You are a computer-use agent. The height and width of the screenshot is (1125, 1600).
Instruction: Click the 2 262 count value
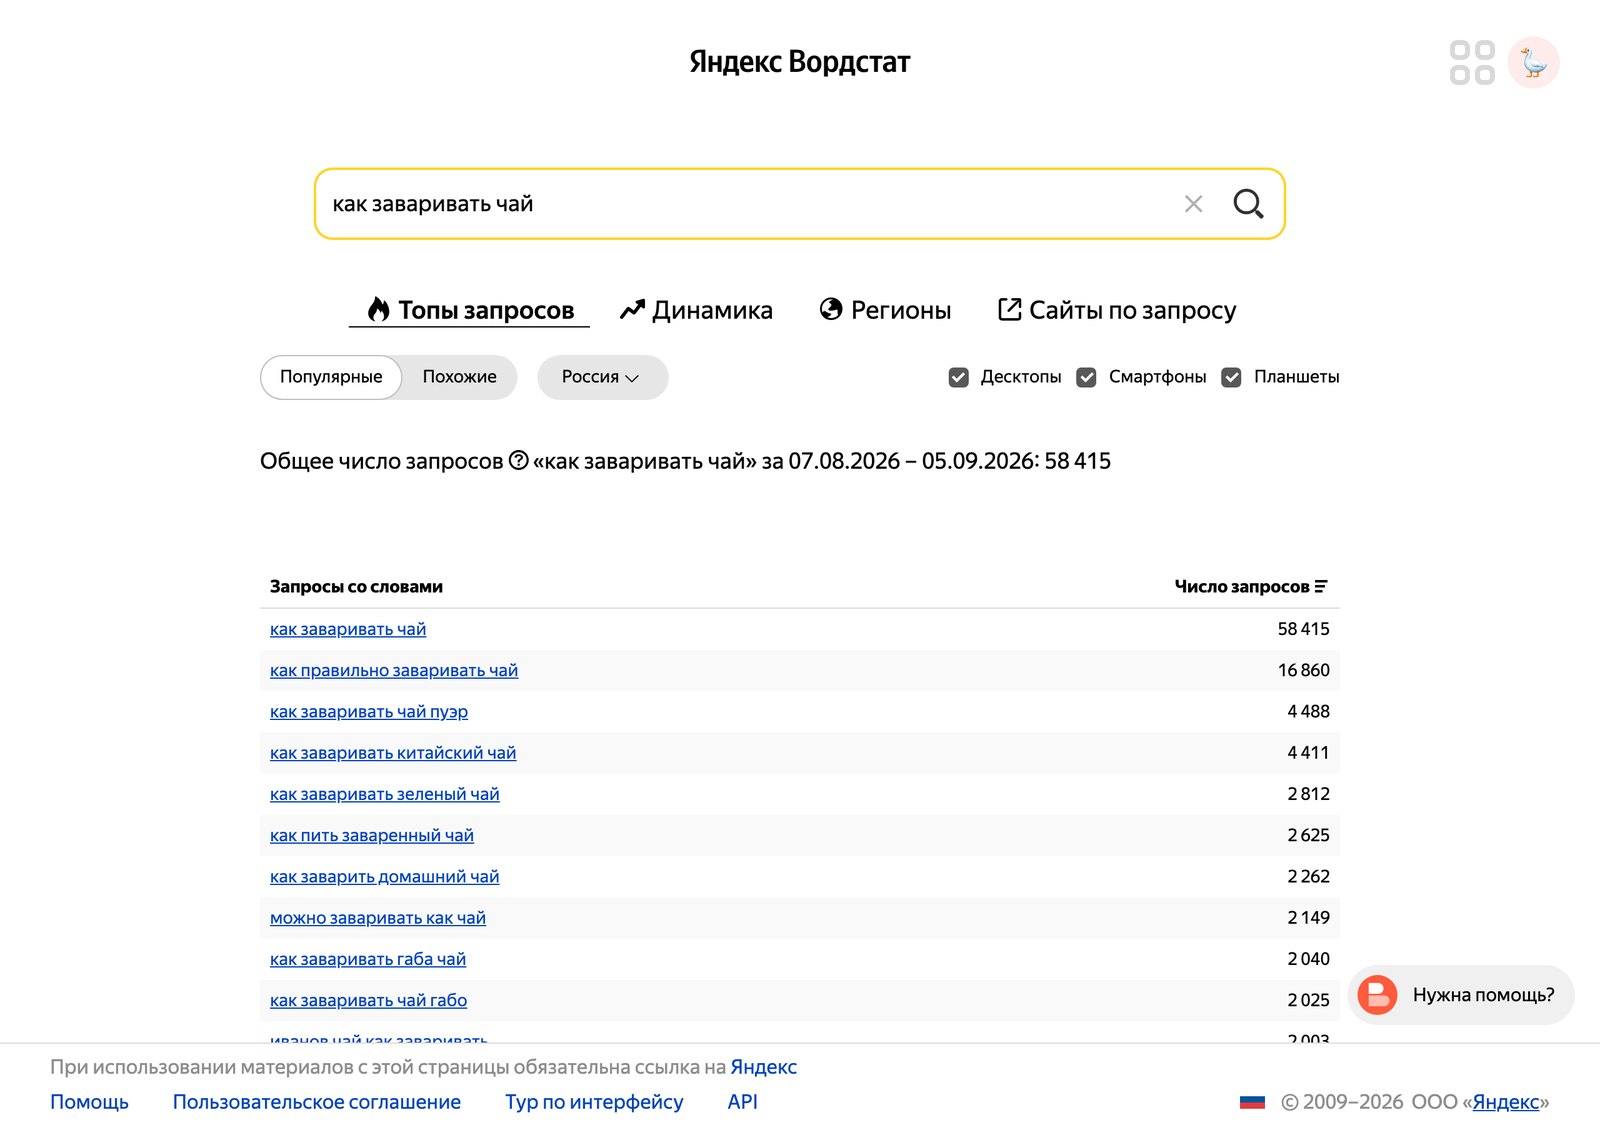(x=1309, y=876)
